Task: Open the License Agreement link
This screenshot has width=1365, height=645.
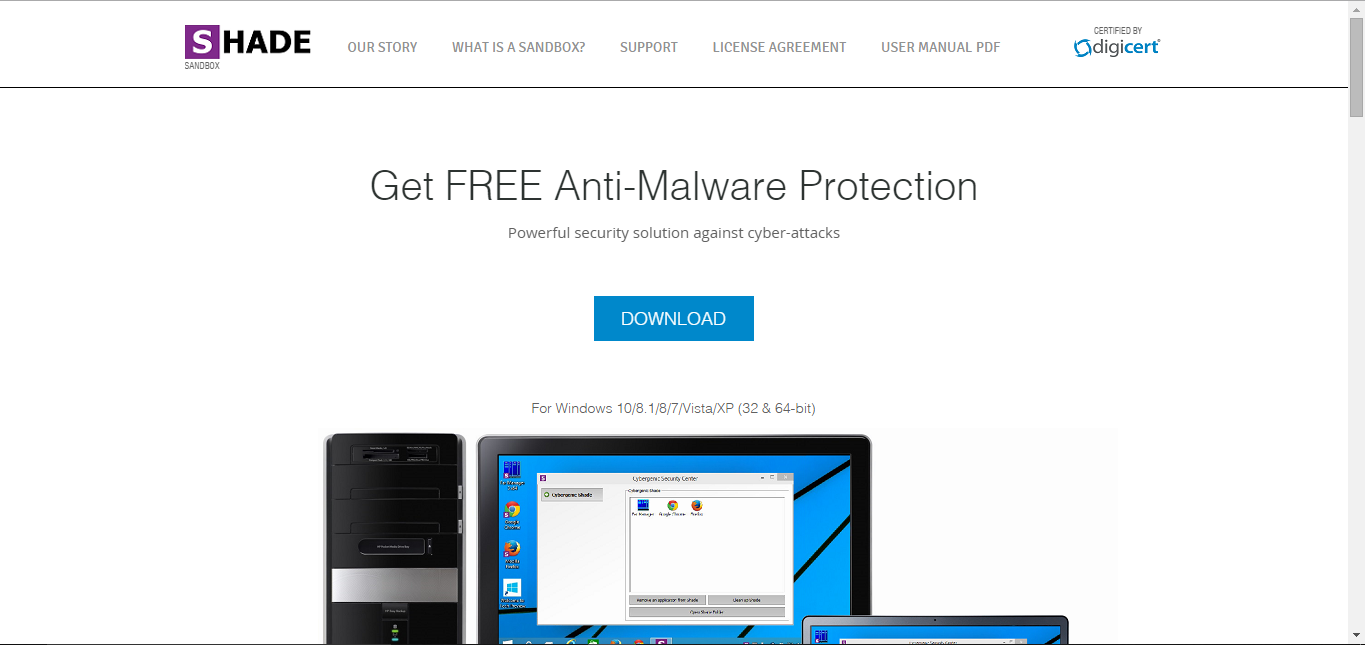Action: coord(779,47)
